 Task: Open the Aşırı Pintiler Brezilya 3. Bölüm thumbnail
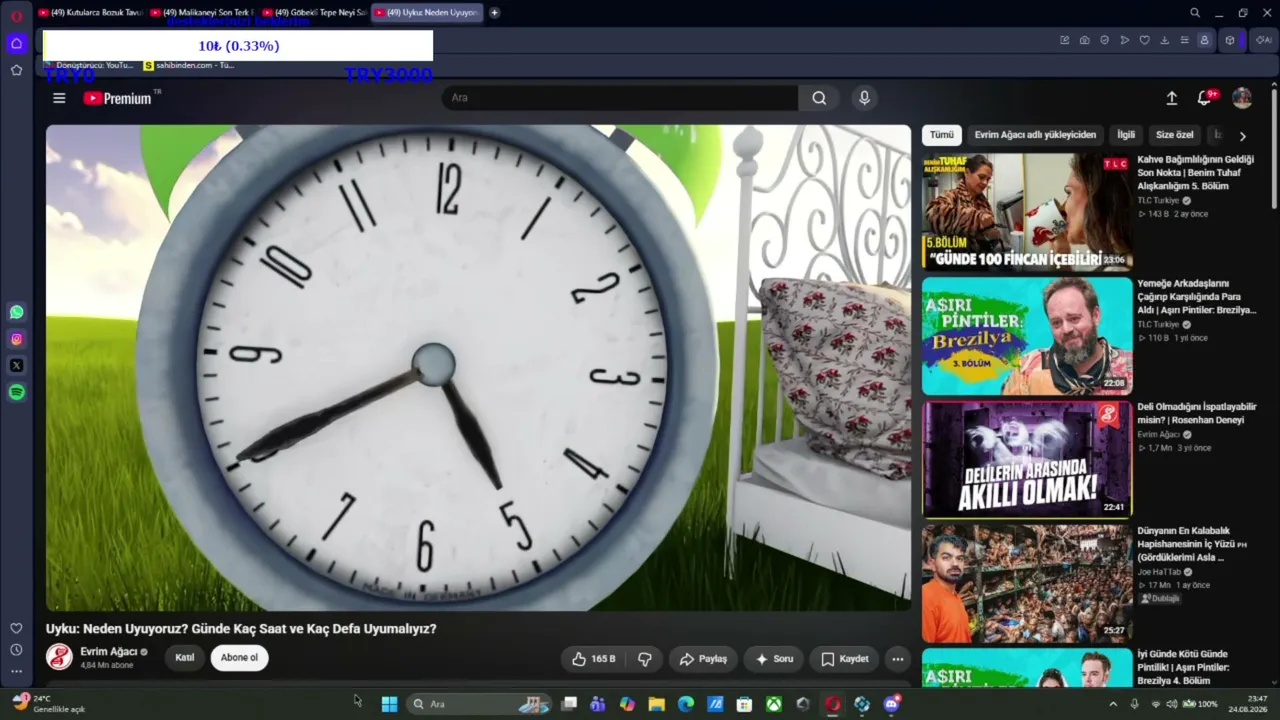point(1027,335)
